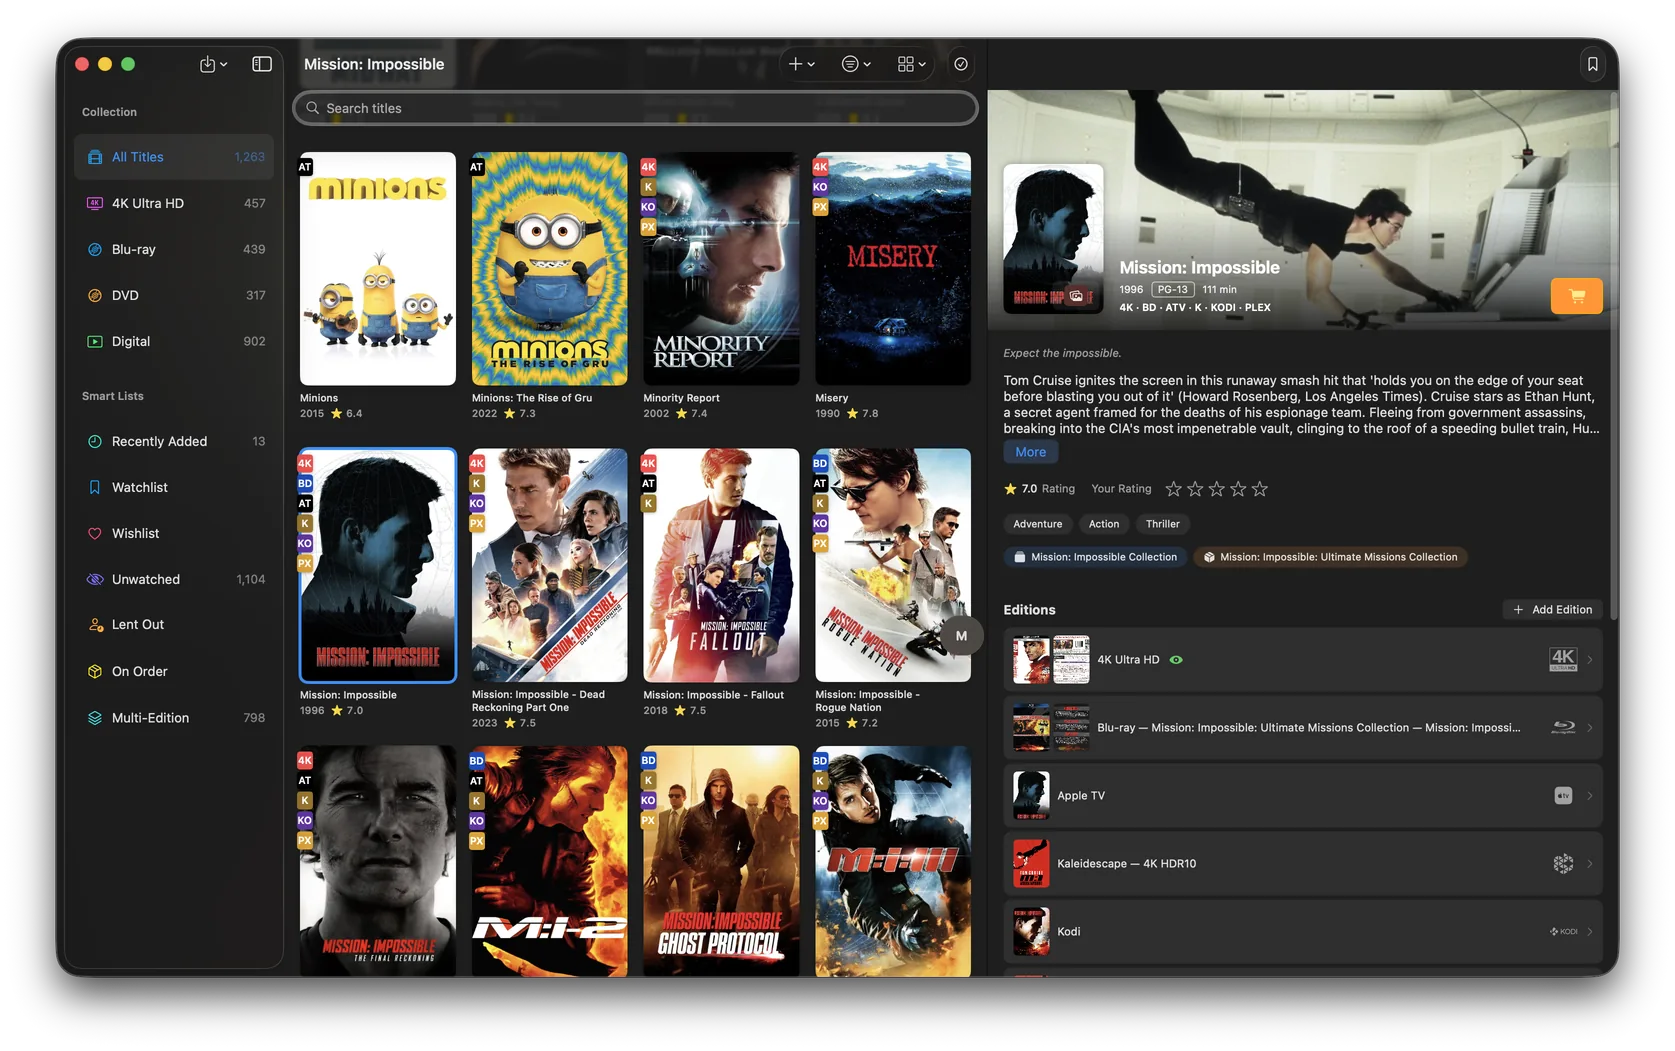Click the Kaleidescape logo icon in editions
Image resolution: width=1675 pixels, height=1051 pixels.
tap(1563, 863)
